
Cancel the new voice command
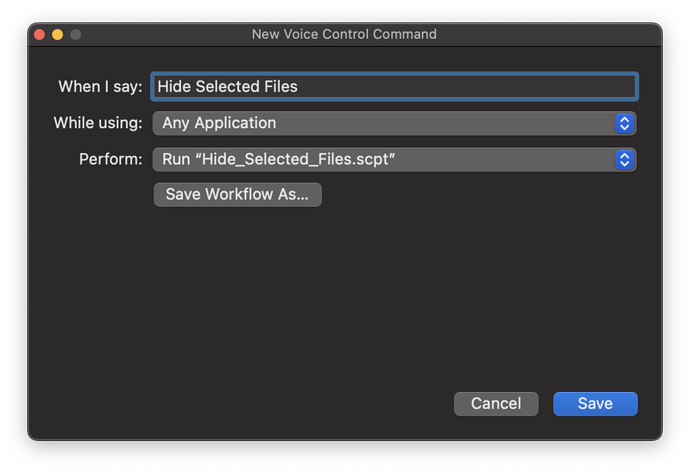(x=496, y=403)
